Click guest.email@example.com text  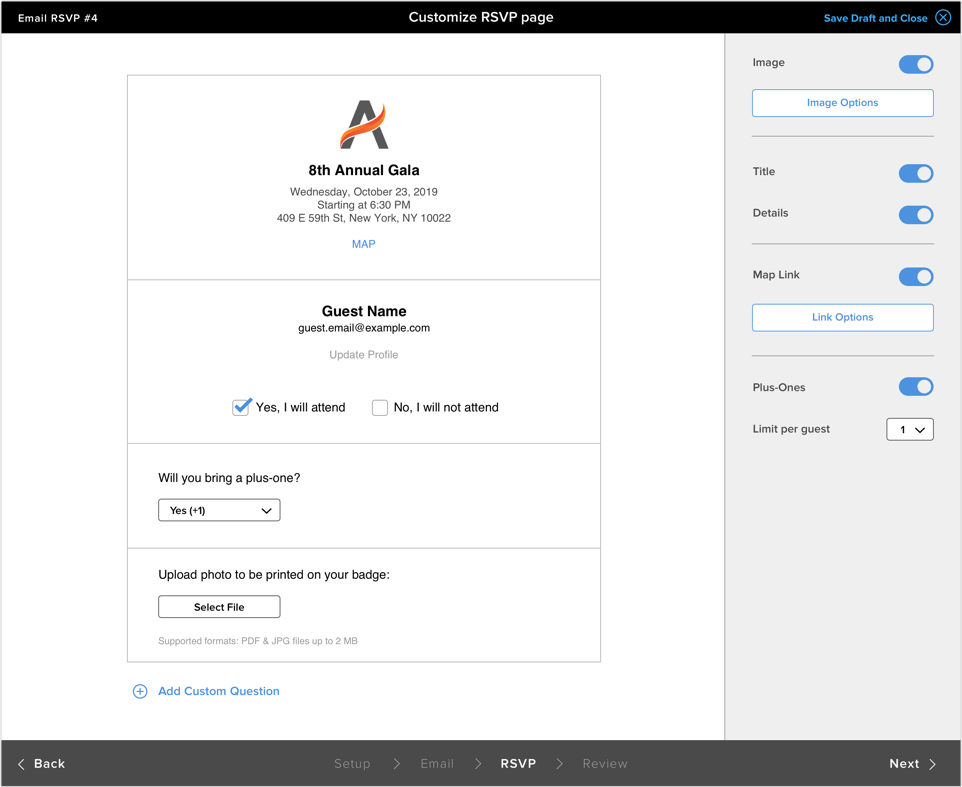[x=364, y=328]
